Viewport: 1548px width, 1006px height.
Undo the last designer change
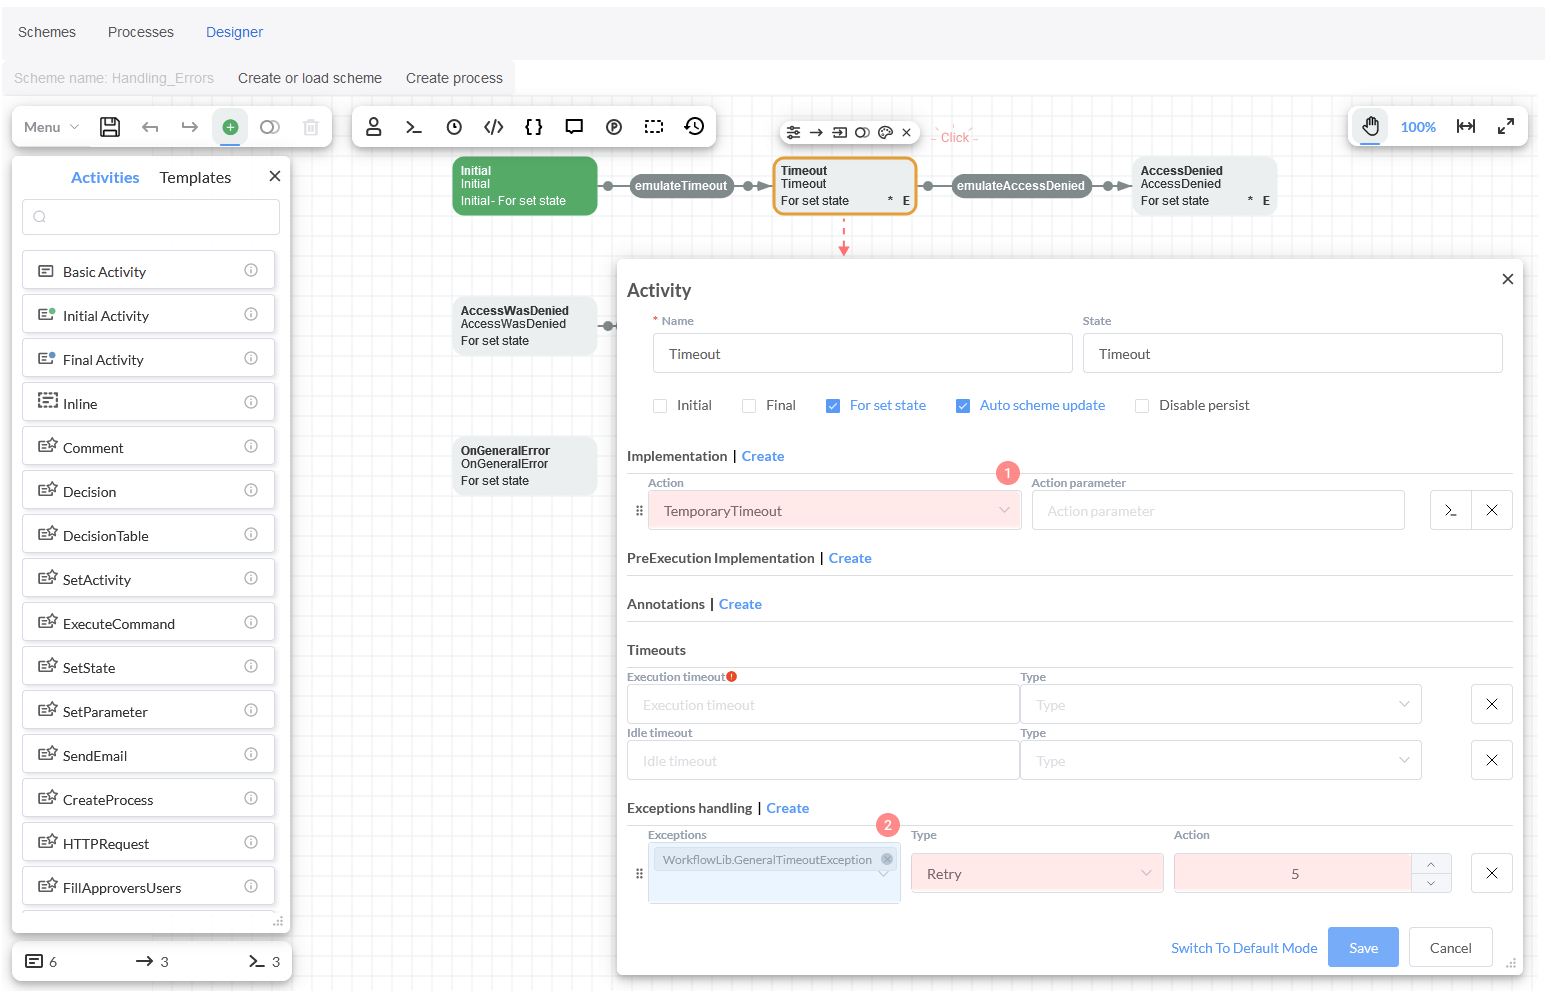[x=150, y=127]
